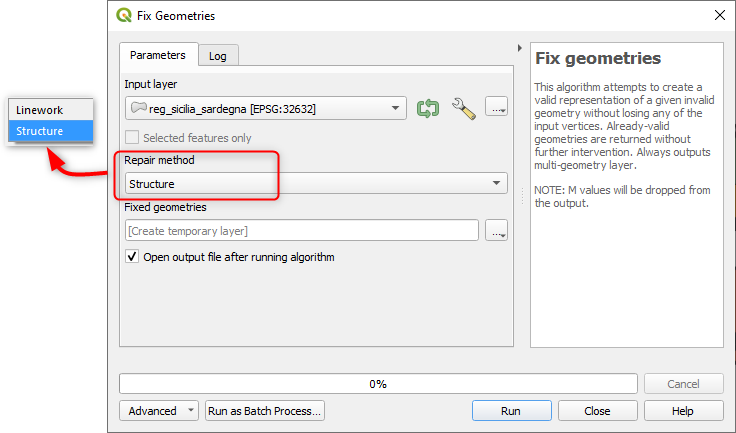Image resolution: width=736 pixels, height=433 pixels.
Task: Click the Fixed geometries output field
Action: (301, 231)
